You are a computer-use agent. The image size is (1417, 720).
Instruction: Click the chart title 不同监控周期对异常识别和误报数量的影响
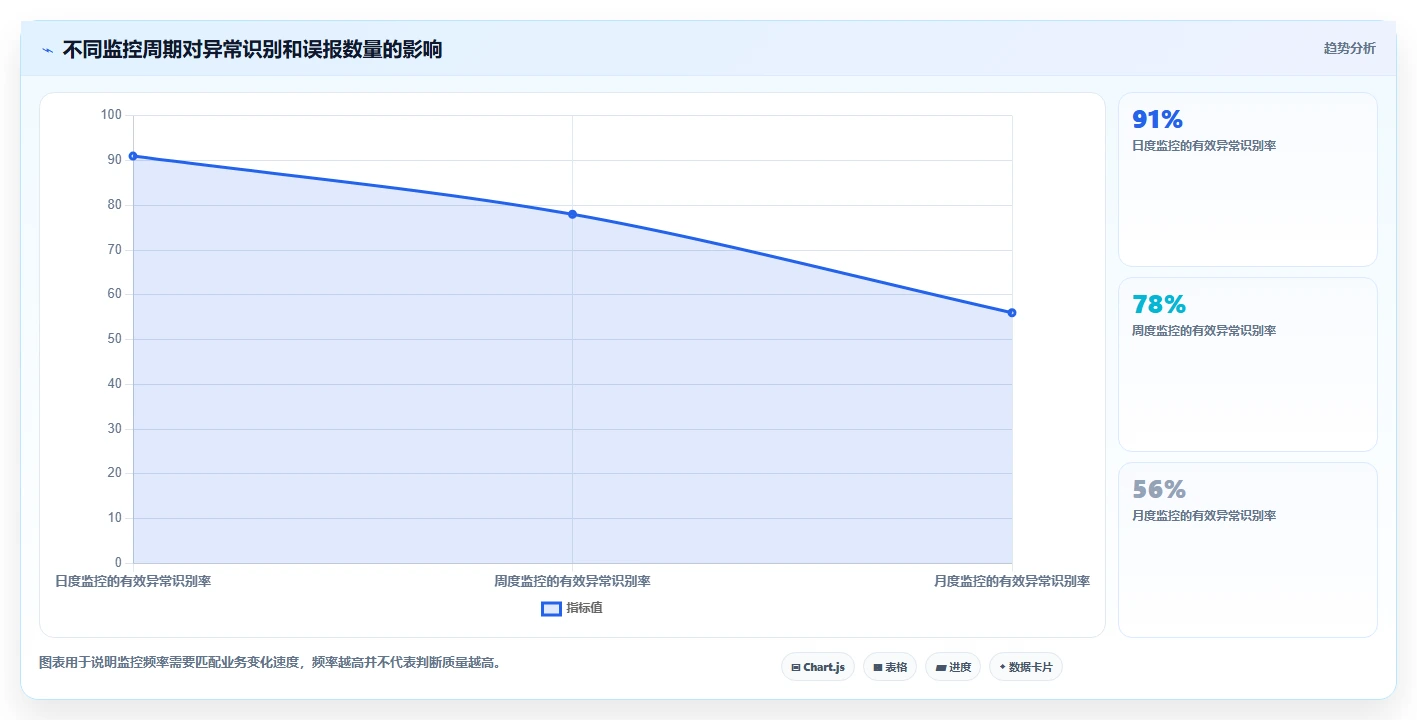pyautogui.click(x=252, y=50)
